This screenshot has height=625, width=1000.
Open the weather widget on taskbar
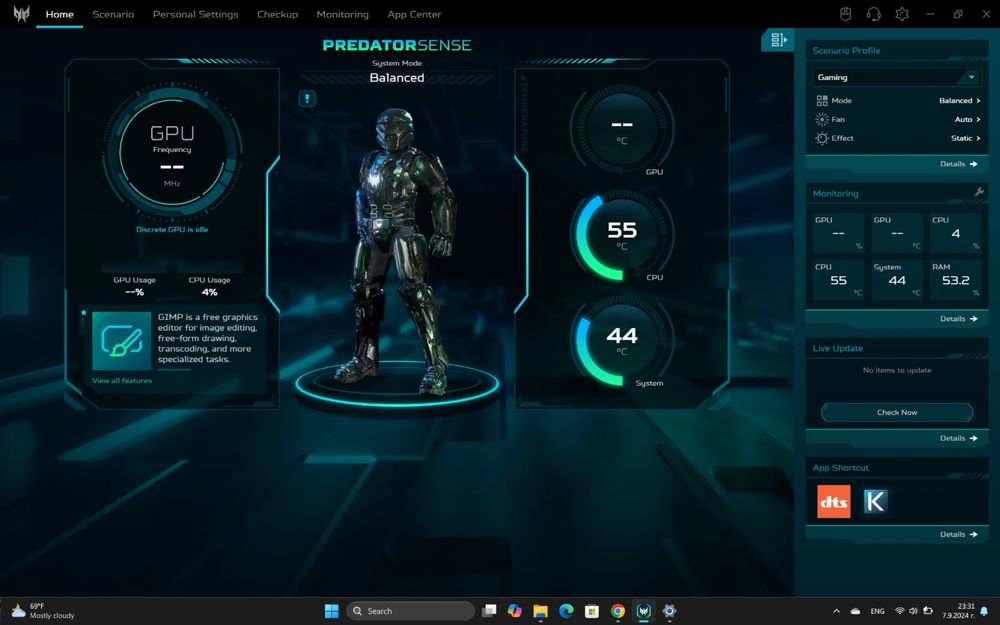click(x=43, y=611)
